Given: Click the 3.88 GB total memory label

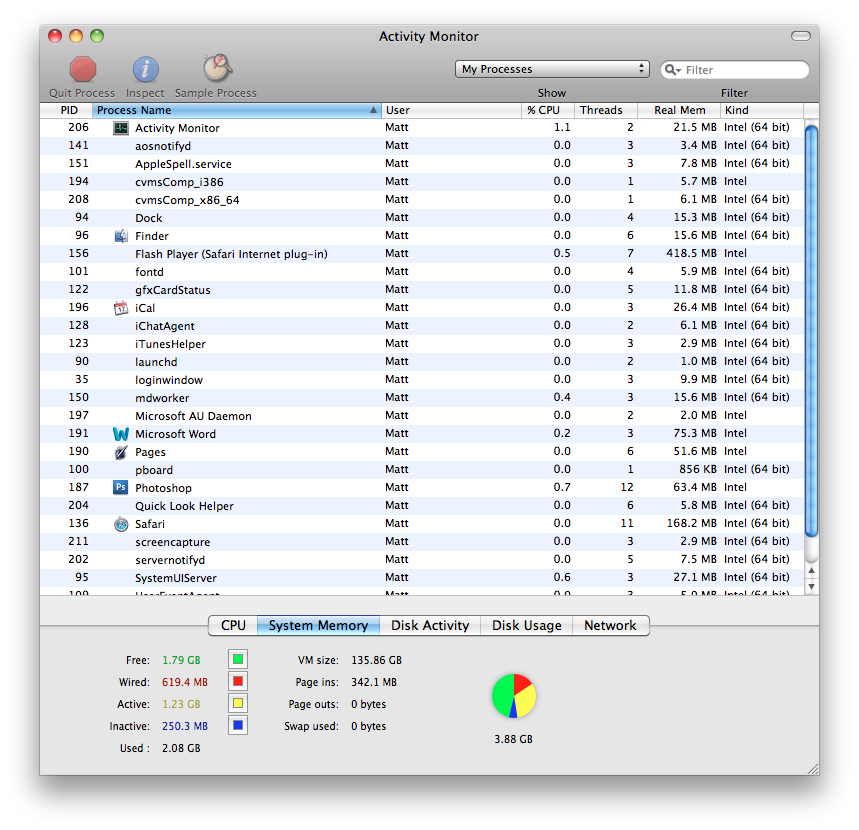Looking at the screenshot, I should click(x=513, y=739).
